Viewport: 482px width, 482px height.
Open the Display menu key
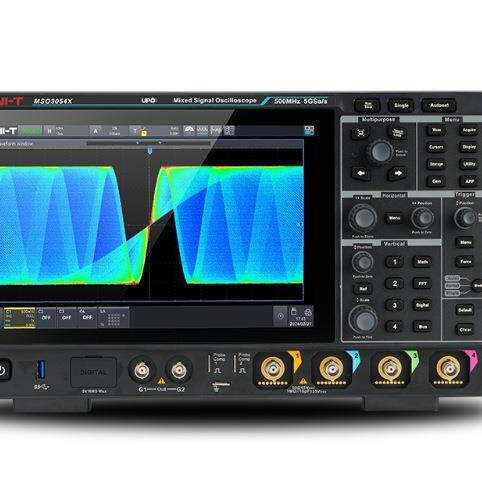469,147
